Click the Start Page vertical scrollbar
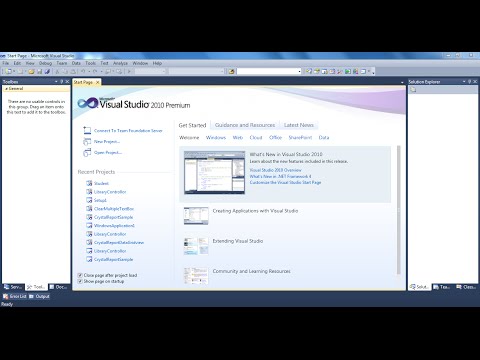 399,210
